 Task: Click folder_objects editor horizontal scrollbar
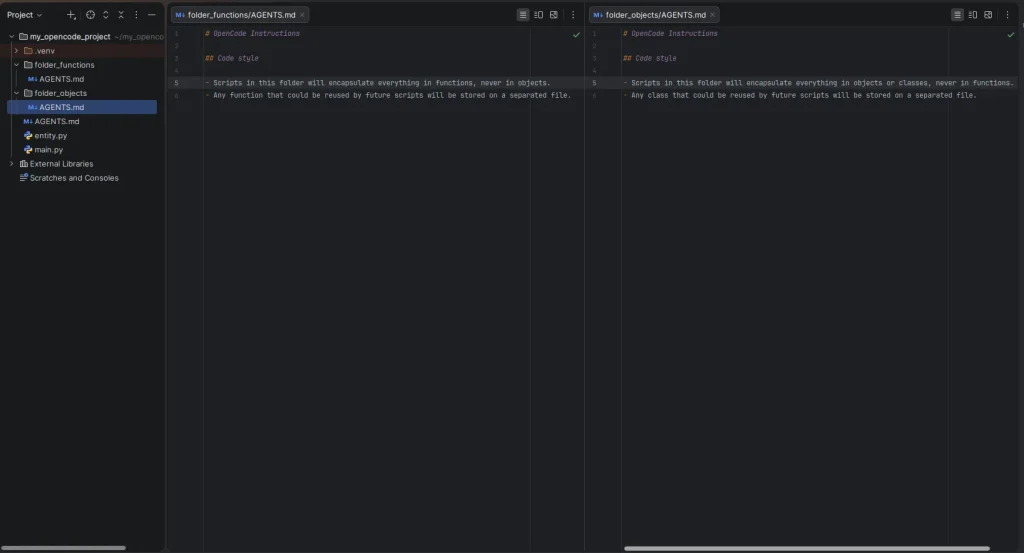[x=807, y=548]
